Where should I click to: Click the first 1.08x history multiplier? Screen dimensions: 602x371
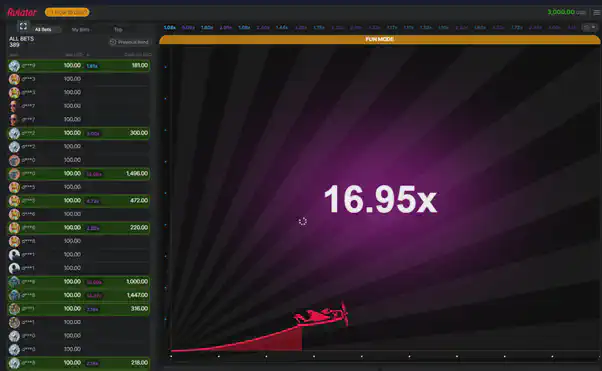[x=170, y=28]
